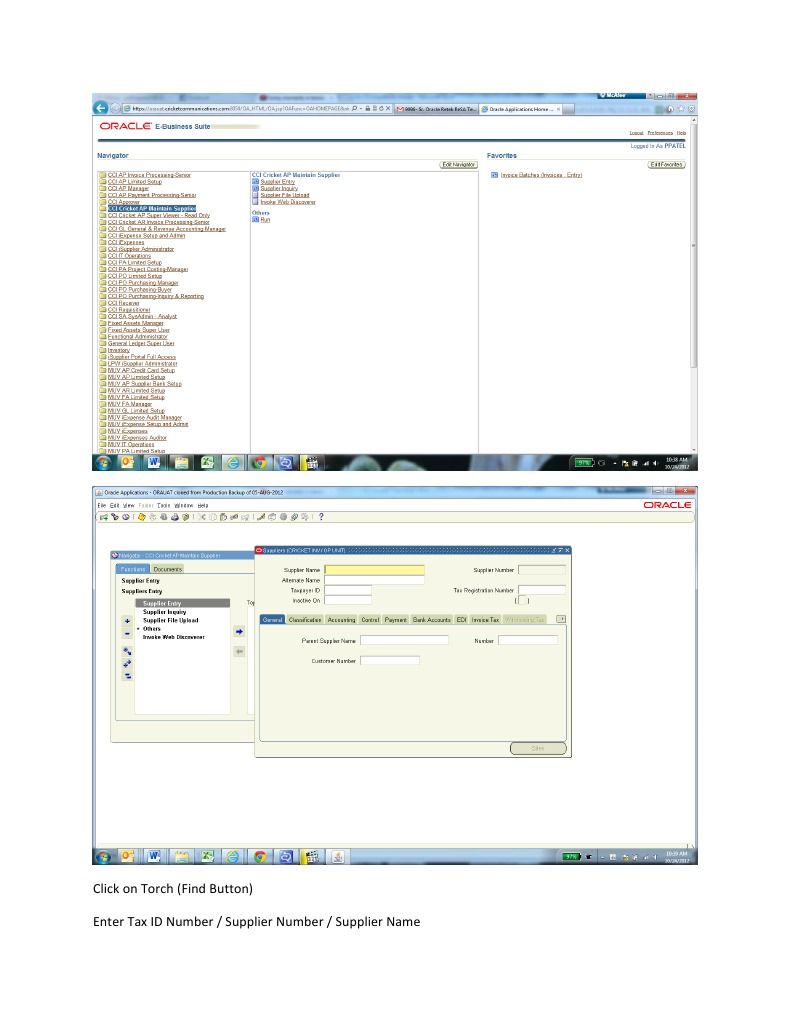
Task: Click the Paste clipboard toolbar icon
Action: (223, 517)
